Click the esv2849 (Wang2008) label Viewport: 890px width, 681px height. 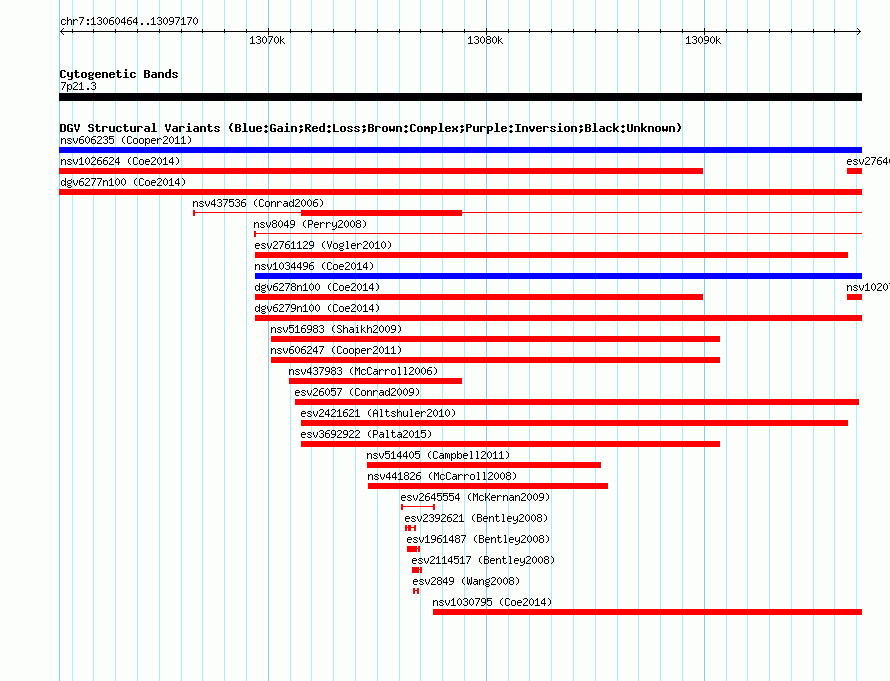pyautogui.click(x=466, y=581)
